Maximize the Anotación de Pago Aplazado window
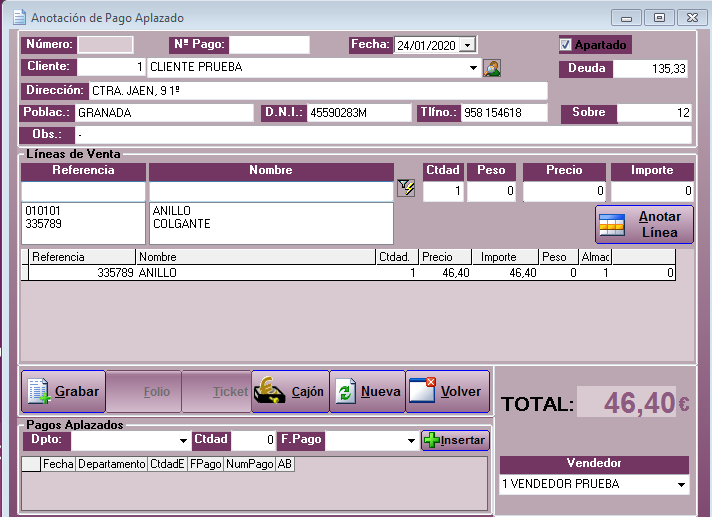This screenshot has height=517, width=712. pos(659,18)
